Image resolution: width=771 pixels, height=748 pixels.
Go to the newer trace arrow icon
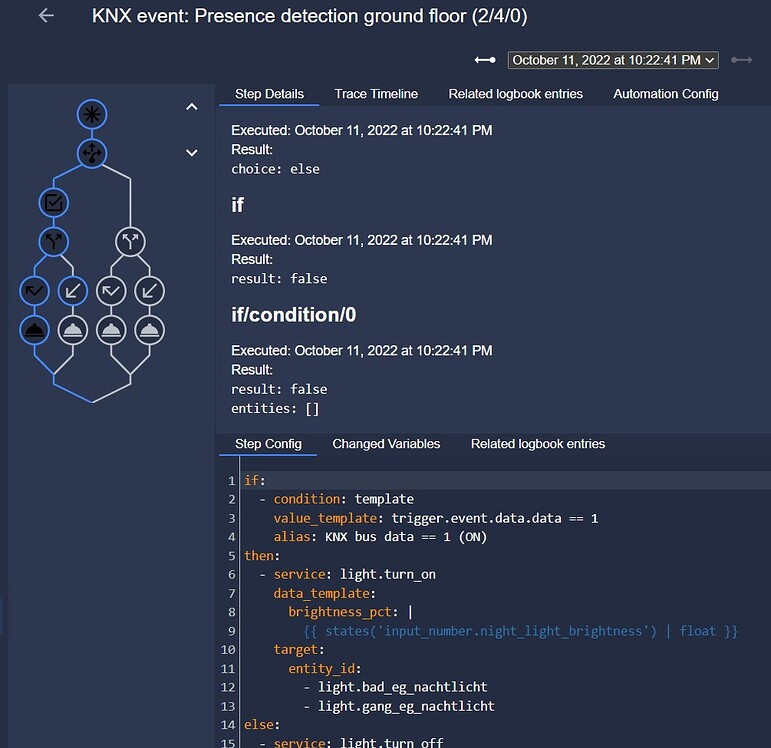741,60
